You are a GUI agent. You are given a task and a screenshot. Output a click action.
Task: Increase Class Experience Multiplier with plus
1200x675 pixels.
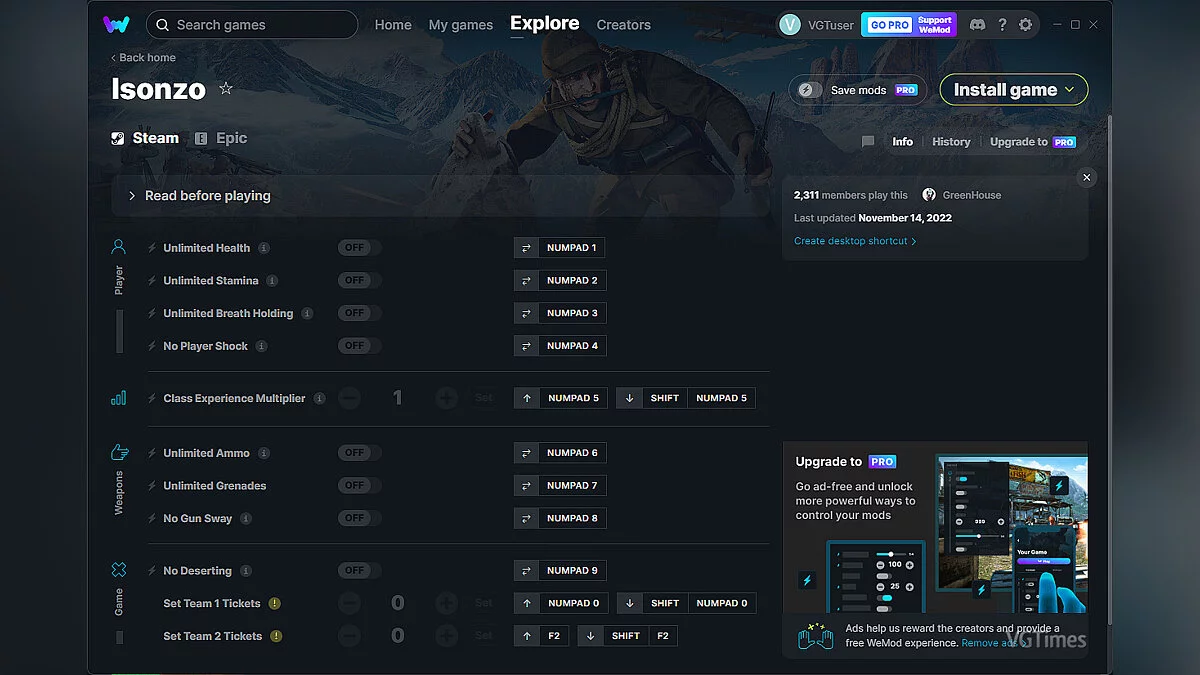coord(447,398)
